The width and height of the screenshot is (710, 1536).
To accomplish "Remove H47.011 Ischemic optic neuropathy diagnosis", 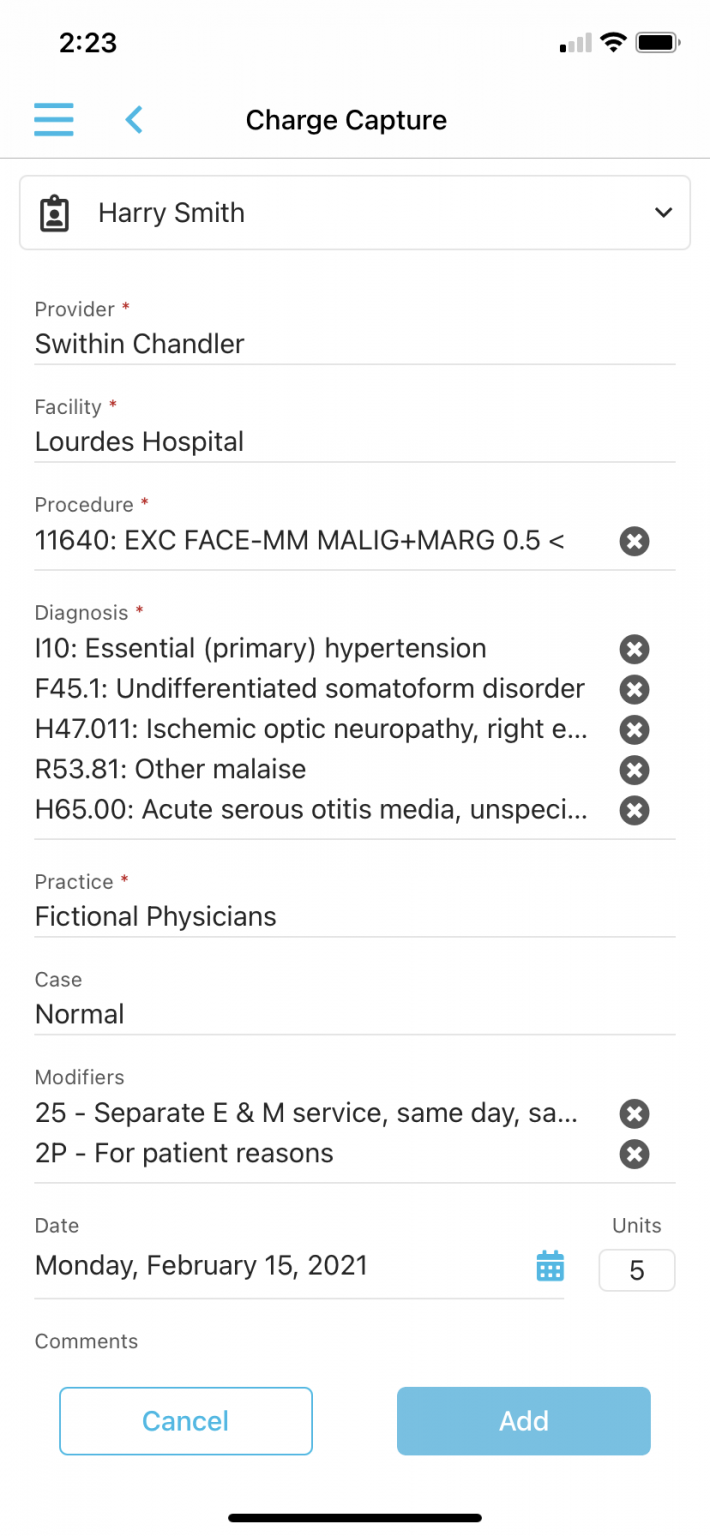I will [634, 730].
